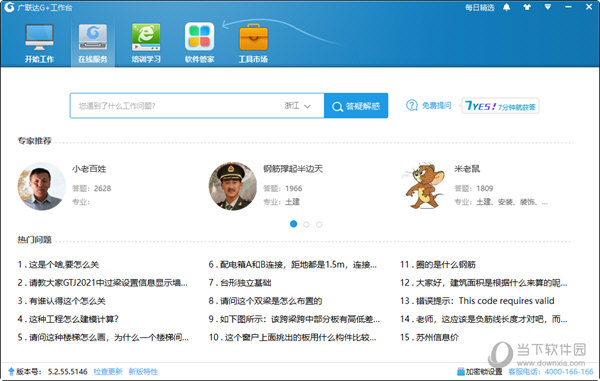The width and height of the screenshot is (600, 381).
Task: Open question 5 about 楼梯怎么画
Action: (x=103, y=337)
